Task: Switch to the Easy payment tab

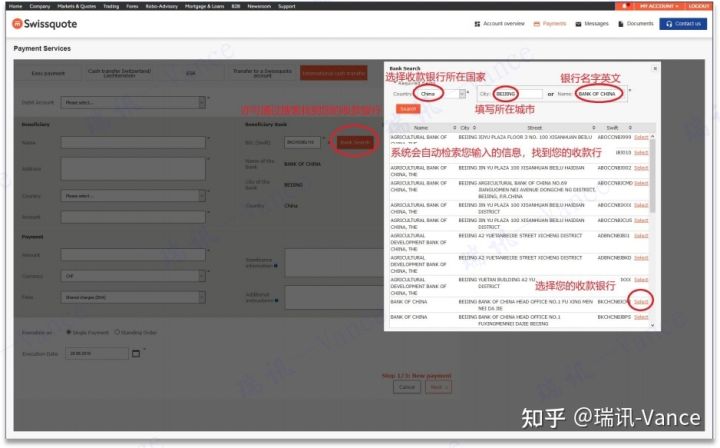Action: pyautogui.click(x=48, y=73)
